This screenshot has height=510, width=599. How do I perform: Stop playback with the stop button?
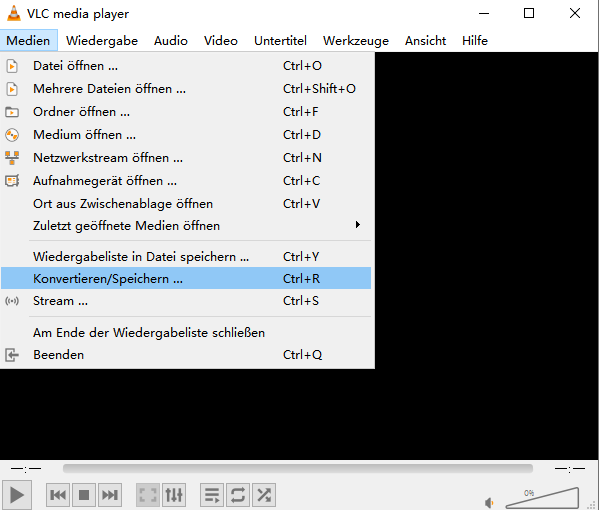tap(84, 495)
